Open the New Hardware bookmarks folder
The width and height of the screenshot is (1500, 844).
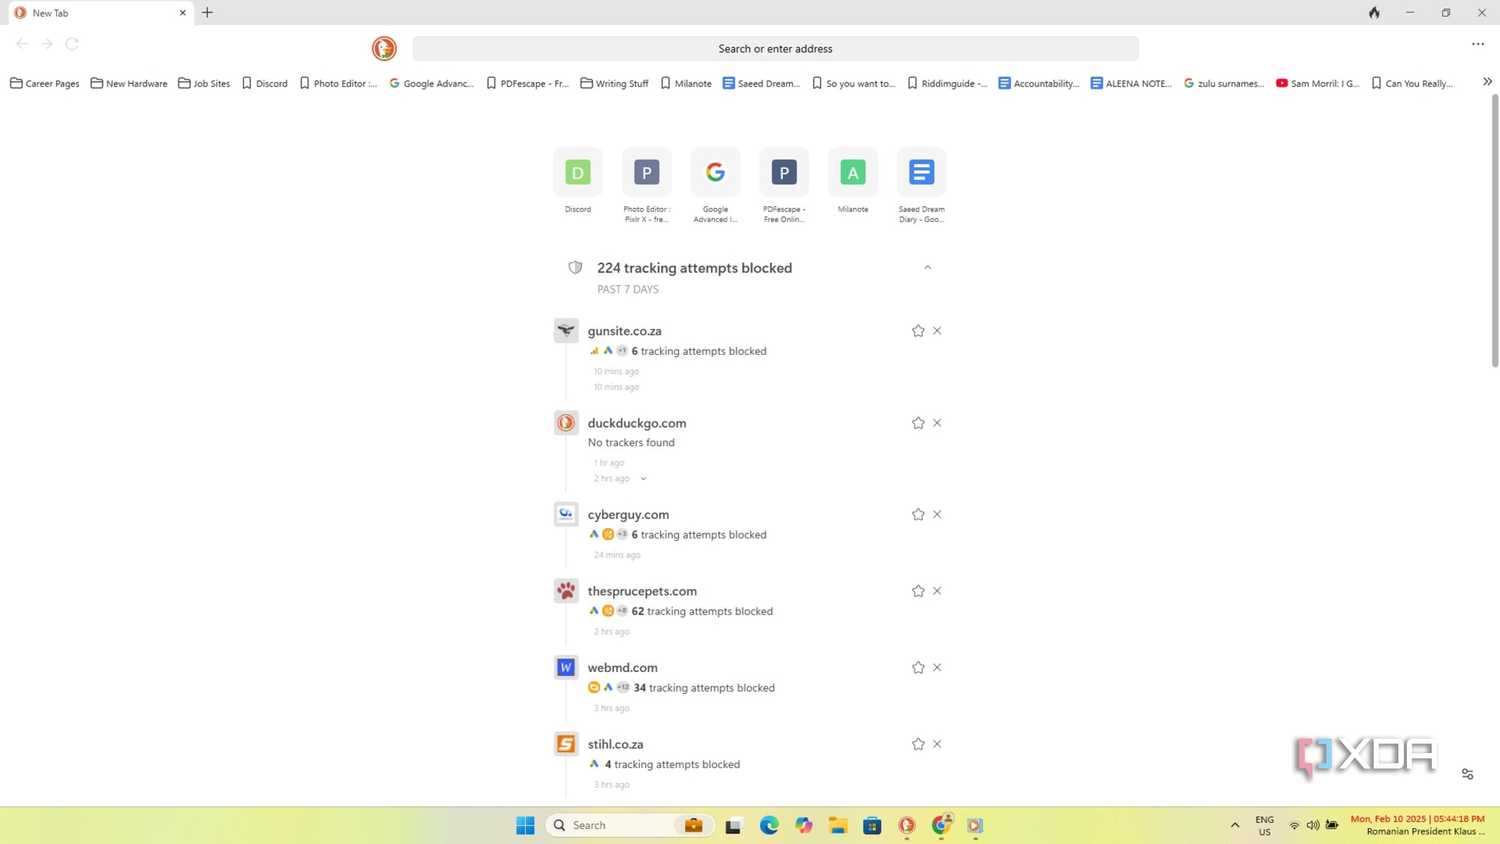click(x=129, y=83)
